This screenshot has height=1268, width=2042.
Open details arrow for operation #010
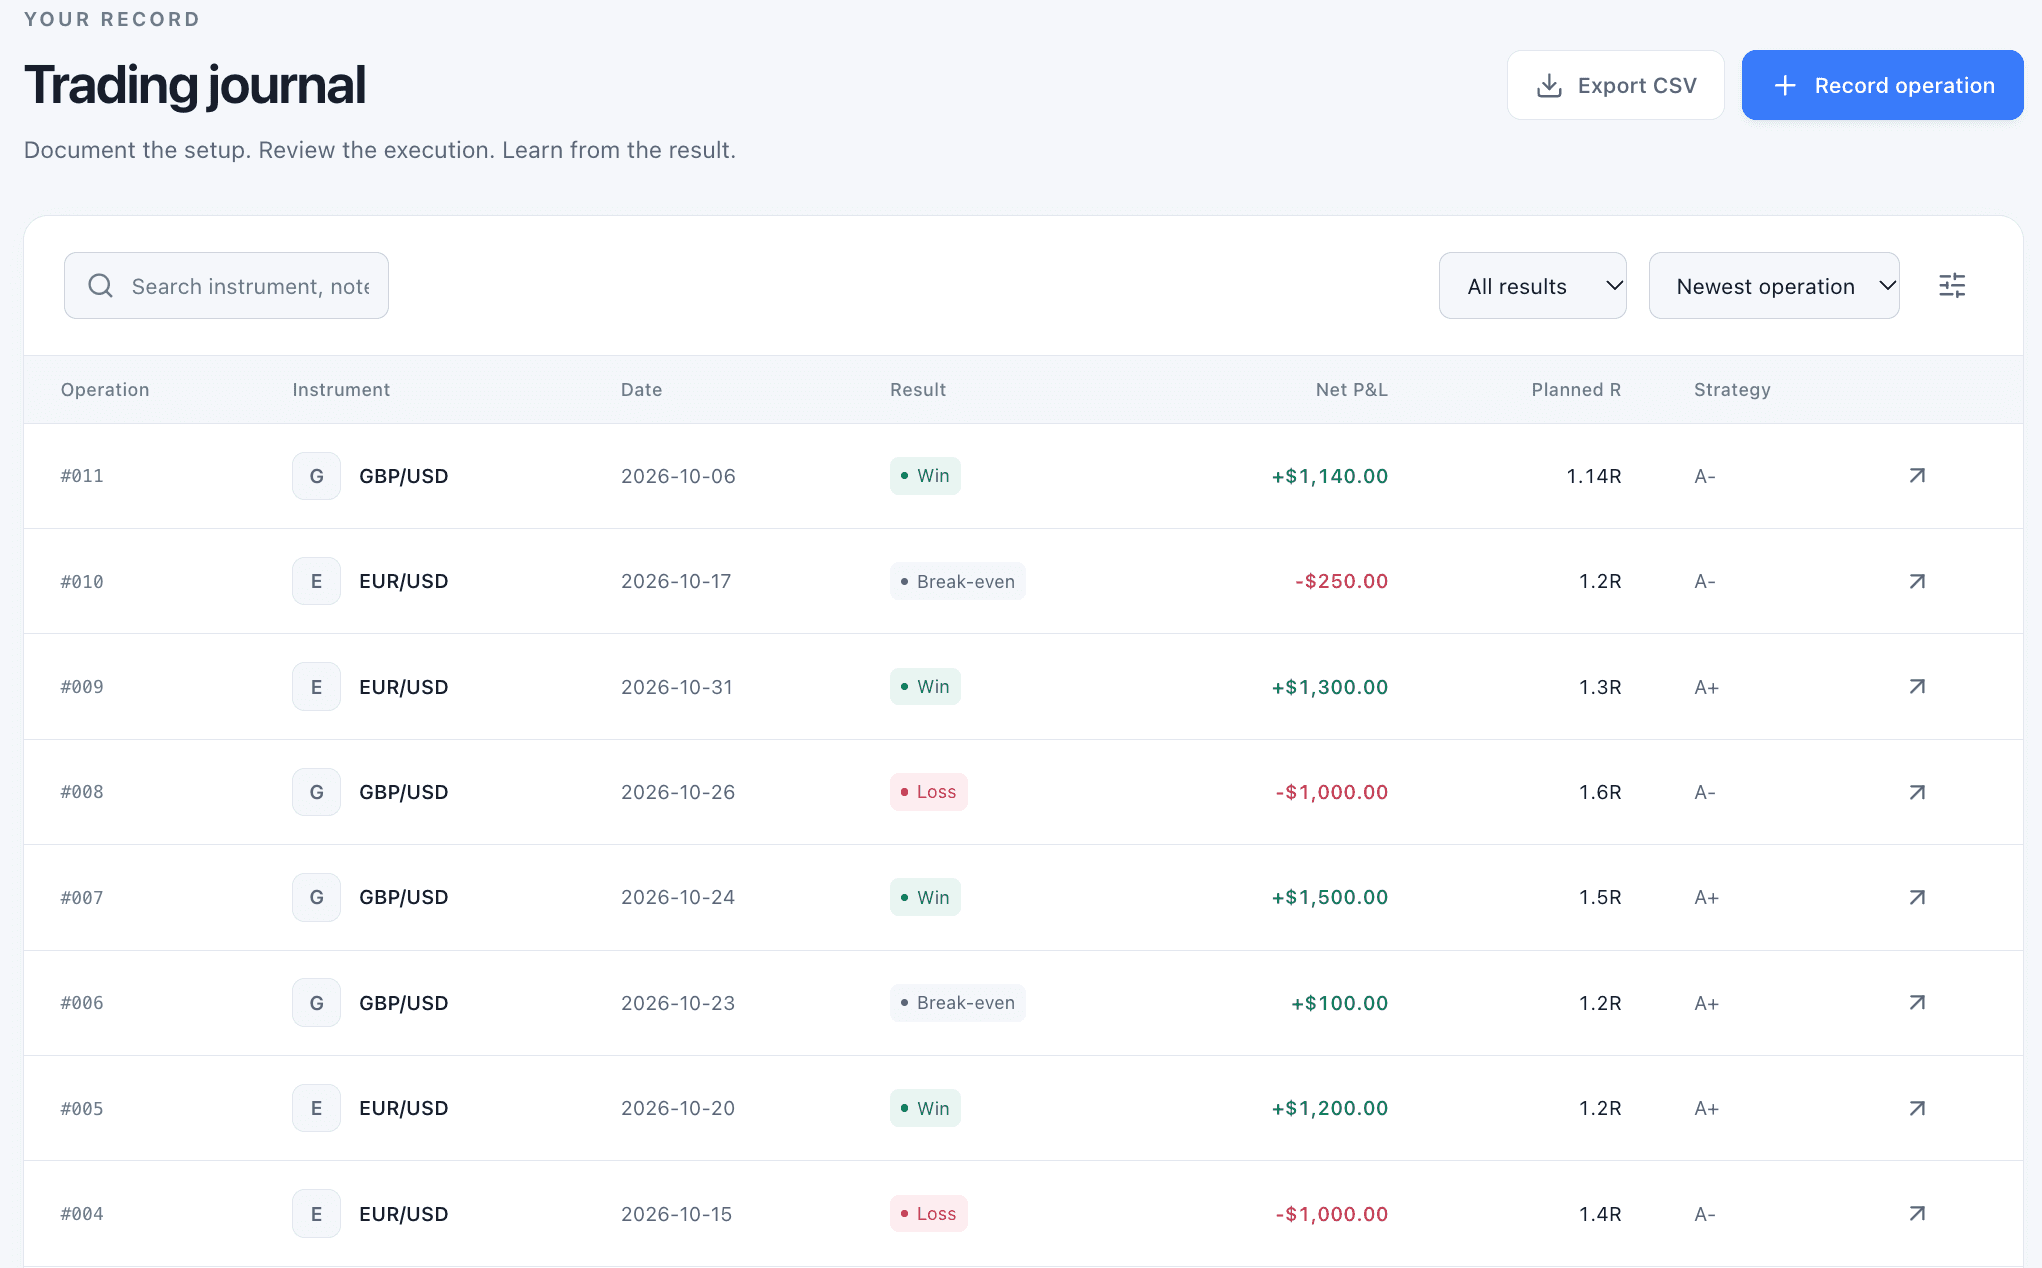[1917, 581]
